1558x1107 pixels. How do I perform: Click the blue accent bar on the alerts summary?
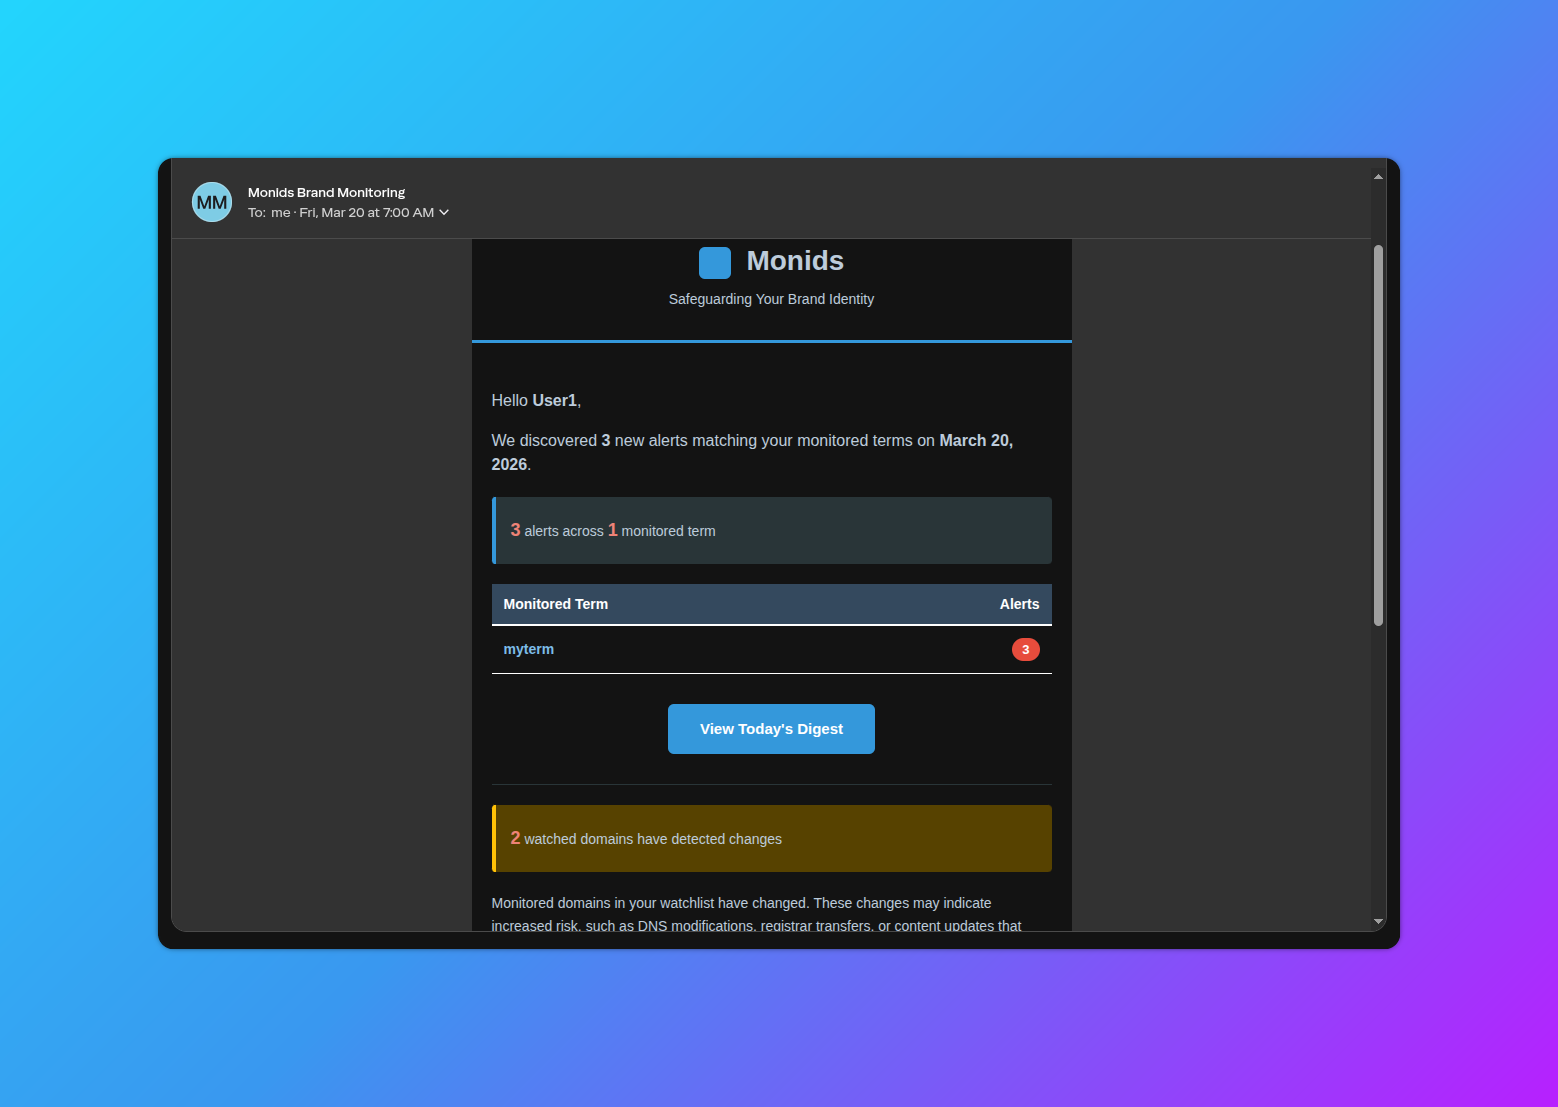coord(493,530)
